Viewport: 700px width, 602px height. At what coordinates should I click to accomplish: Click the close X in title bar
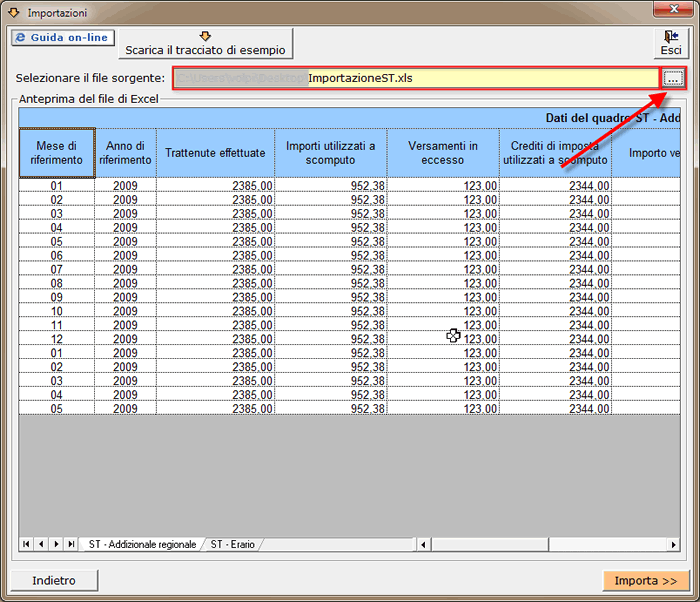[x=674, y=9]
